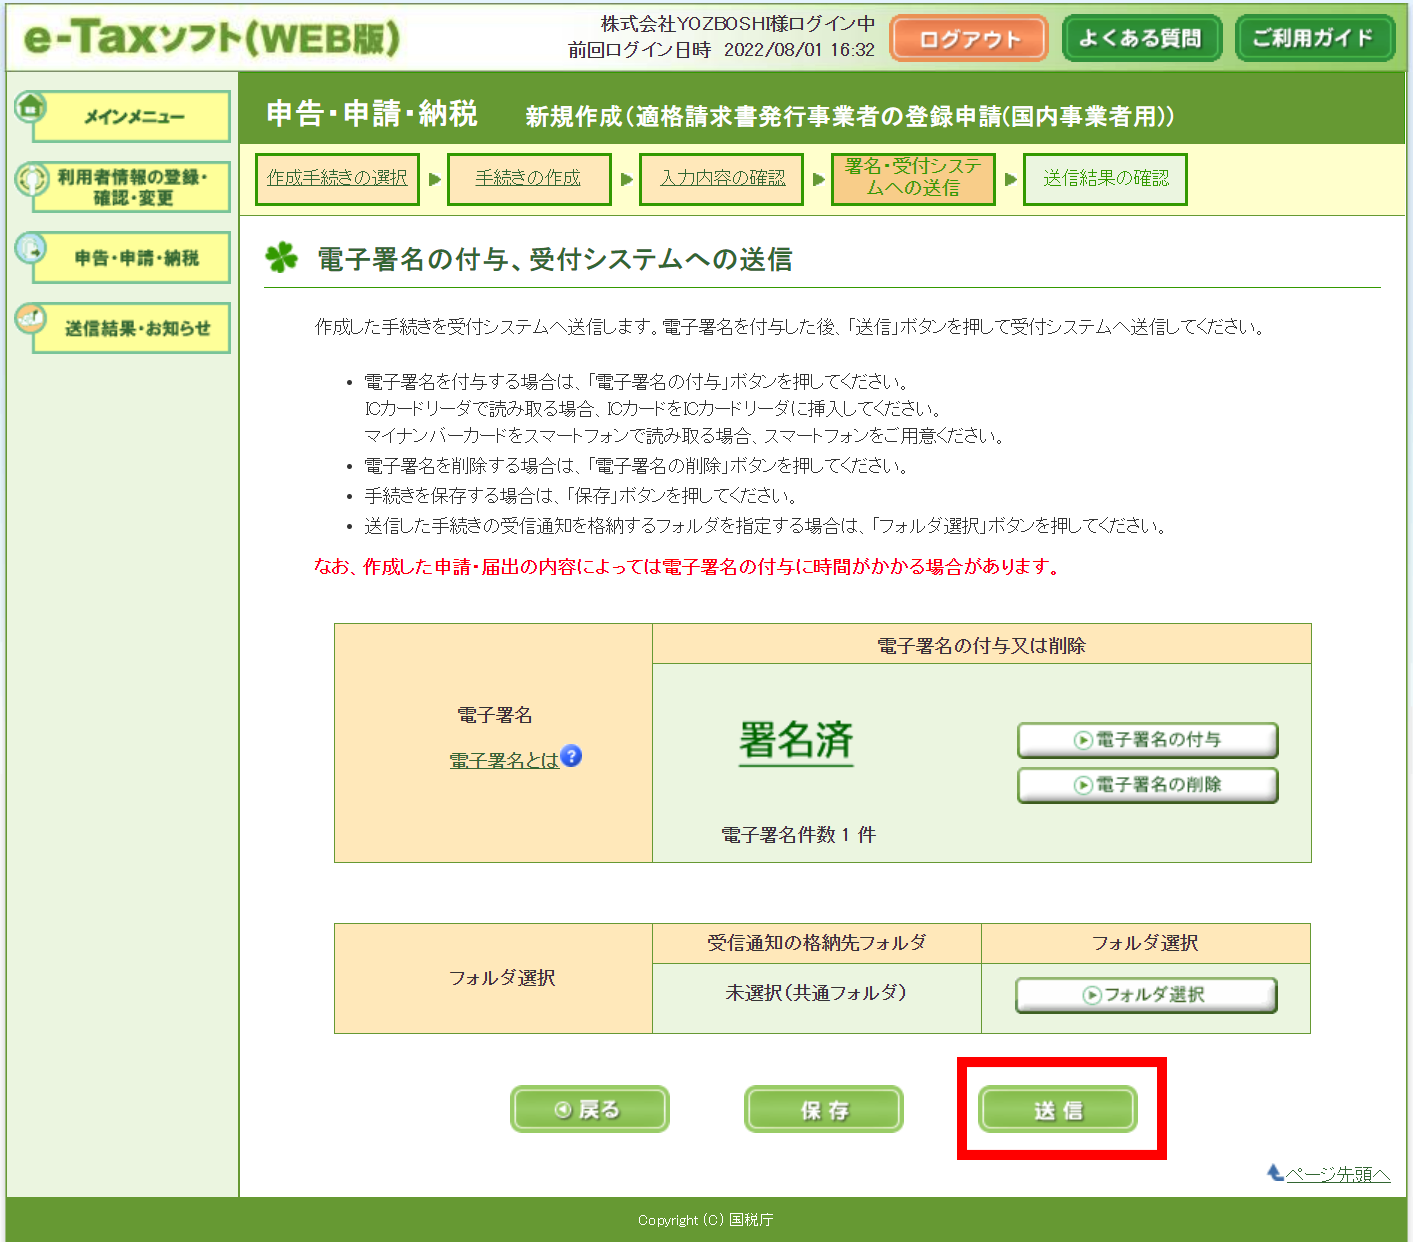This screenshot has height=1246, width=1413.
Task: Go to the 作成手続きの選択 step
Action: click(x=337, y=178)
